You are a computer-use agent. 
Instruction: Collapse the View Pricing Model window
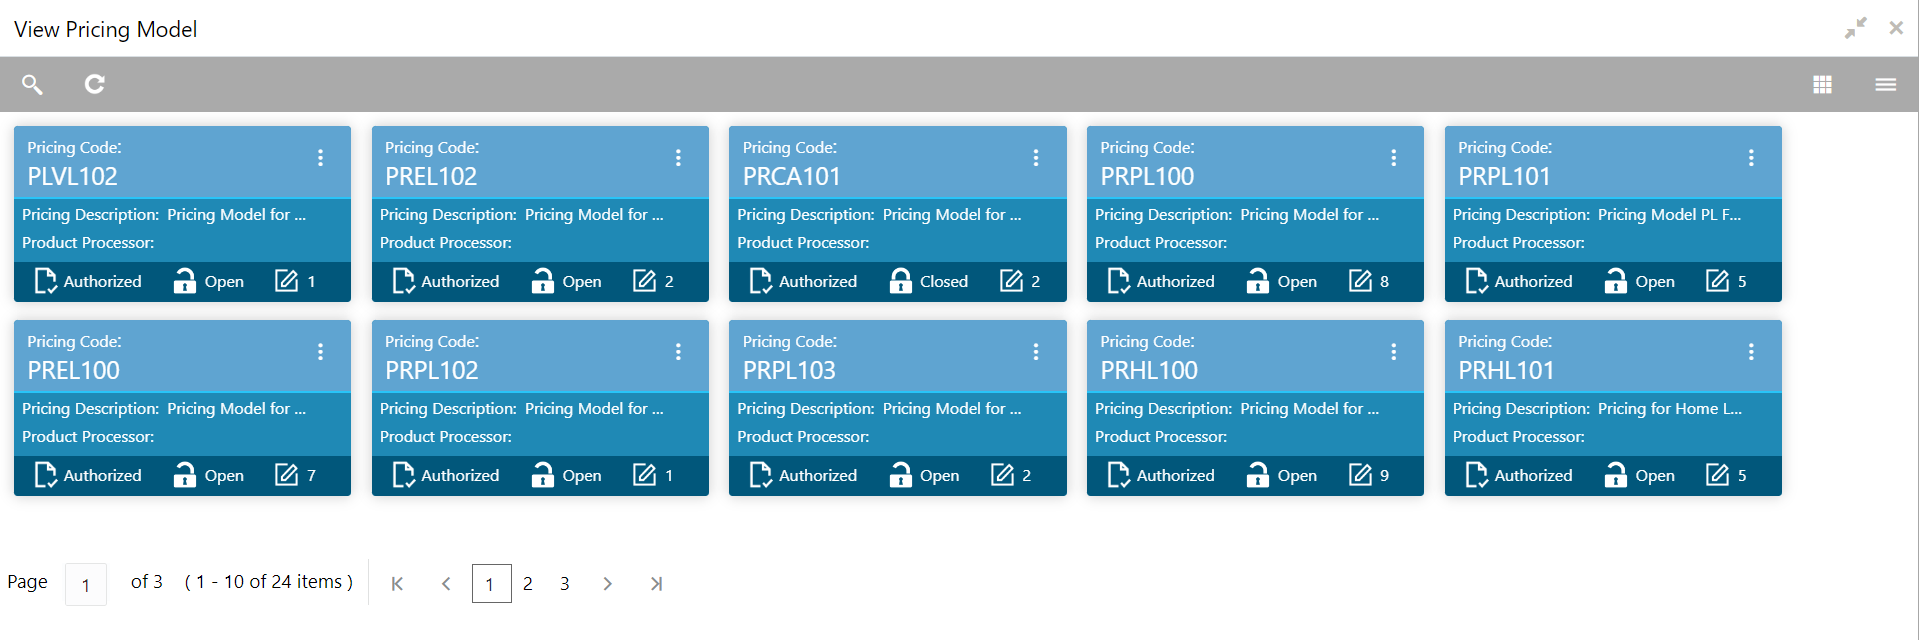[1855, 28]
